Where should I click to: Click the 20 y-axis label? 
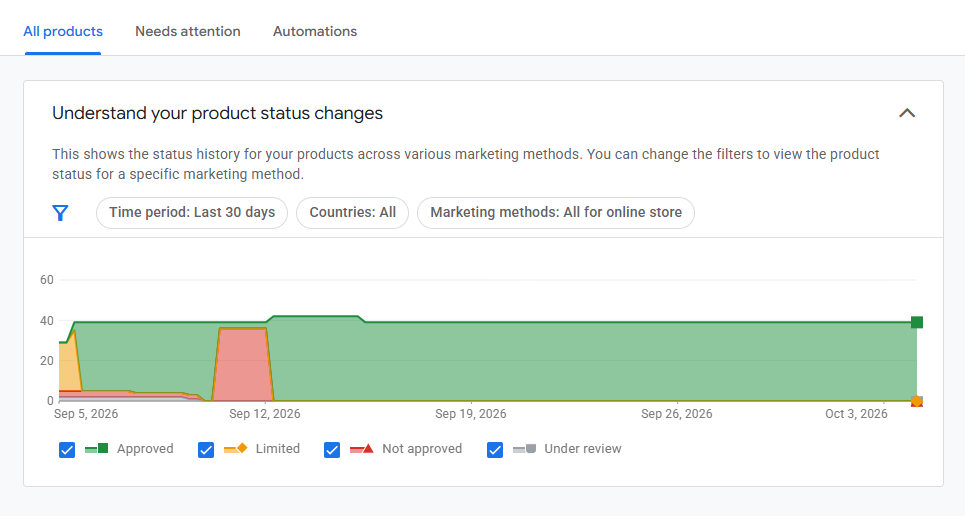pyautogui.click(x=47, y=361)
